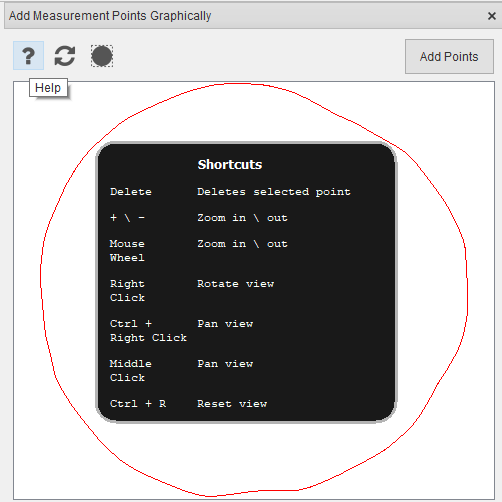Select the dotted circle point-selection tool

click(x=102, y=56)
